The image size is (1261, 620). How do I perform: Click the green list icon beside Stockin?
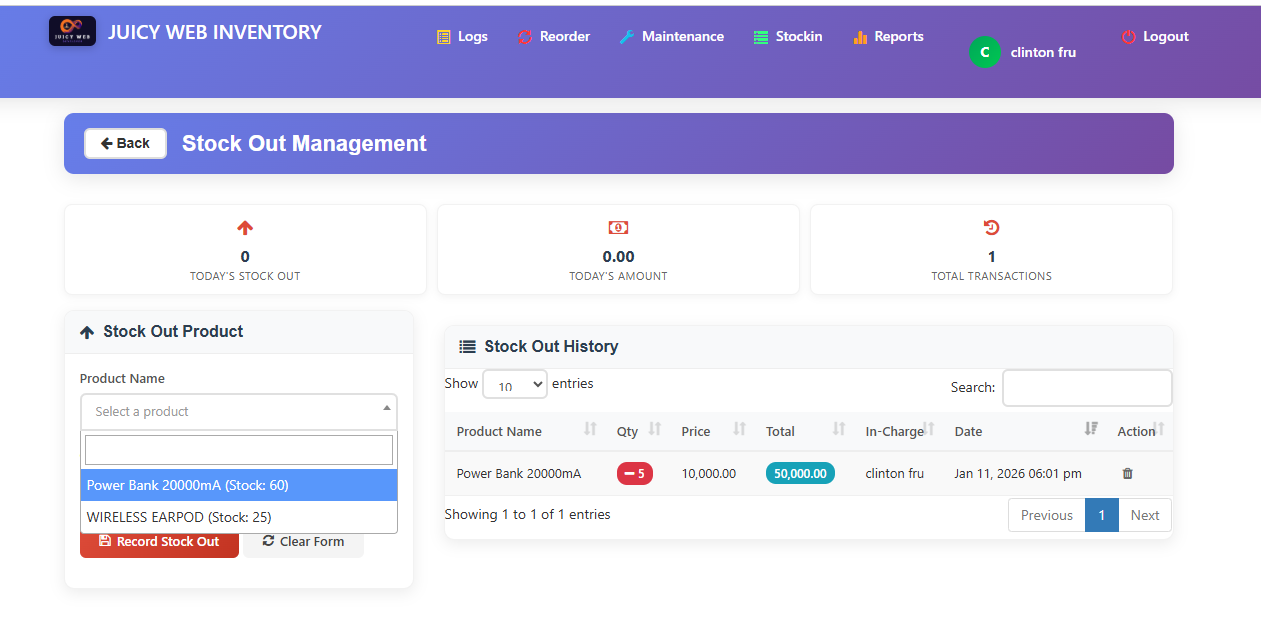pos(758,36)
